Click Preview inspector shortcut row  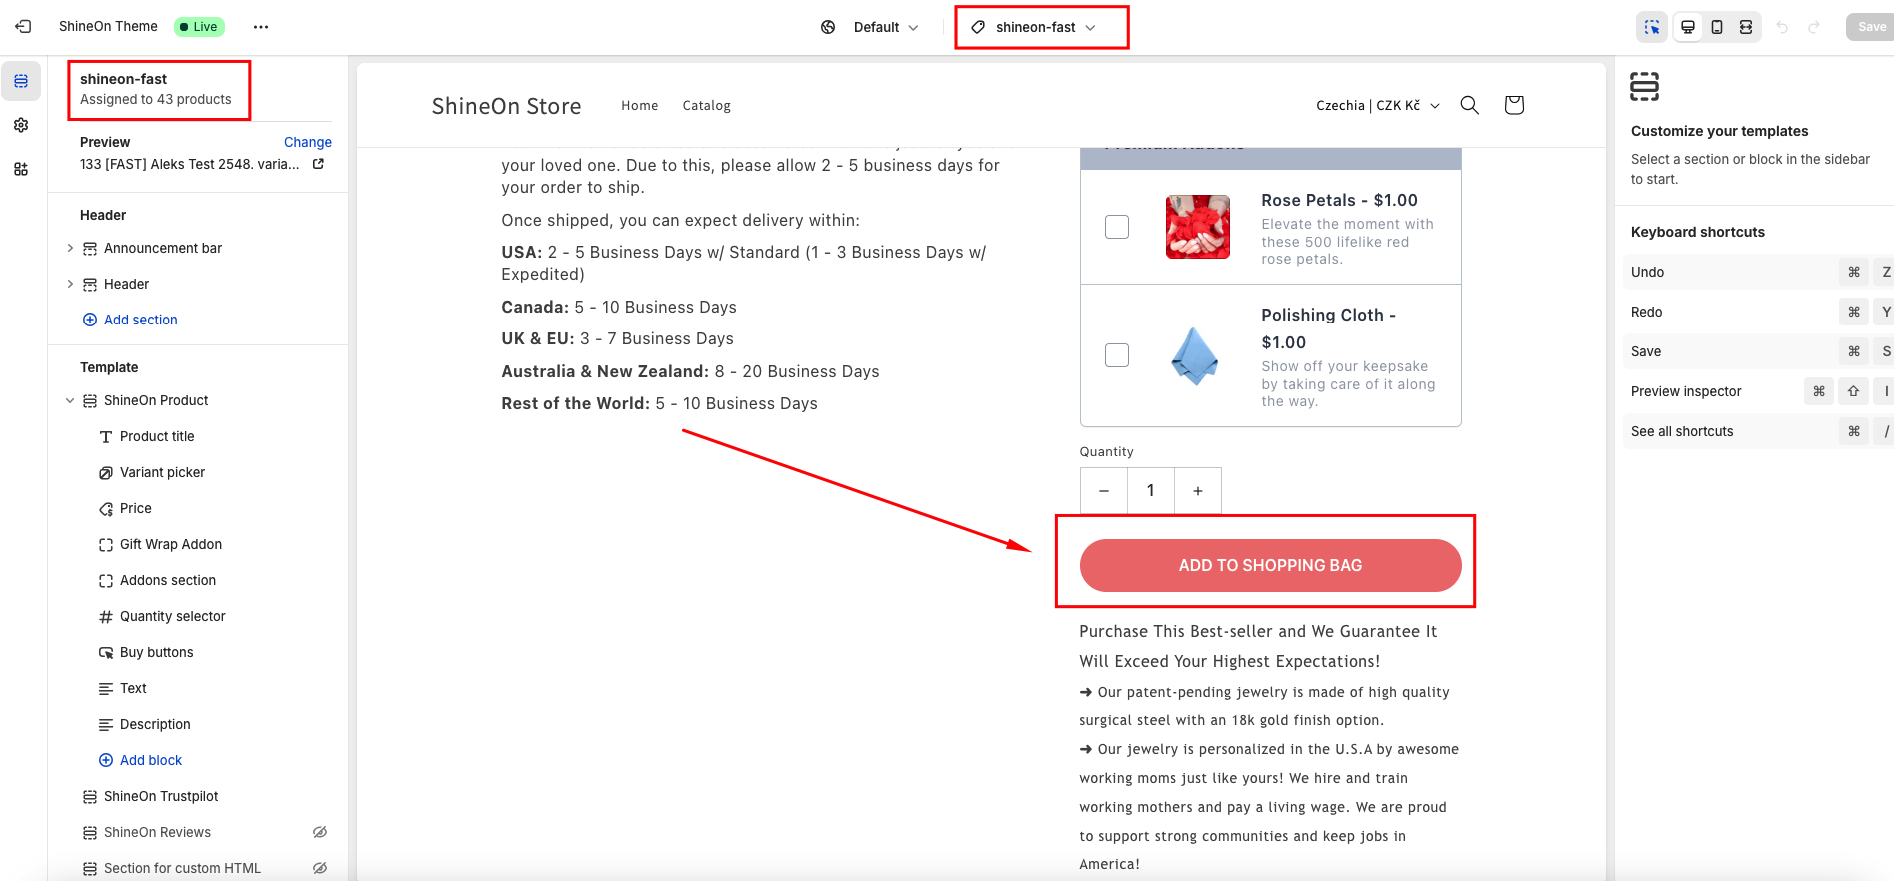[1758, 391]
